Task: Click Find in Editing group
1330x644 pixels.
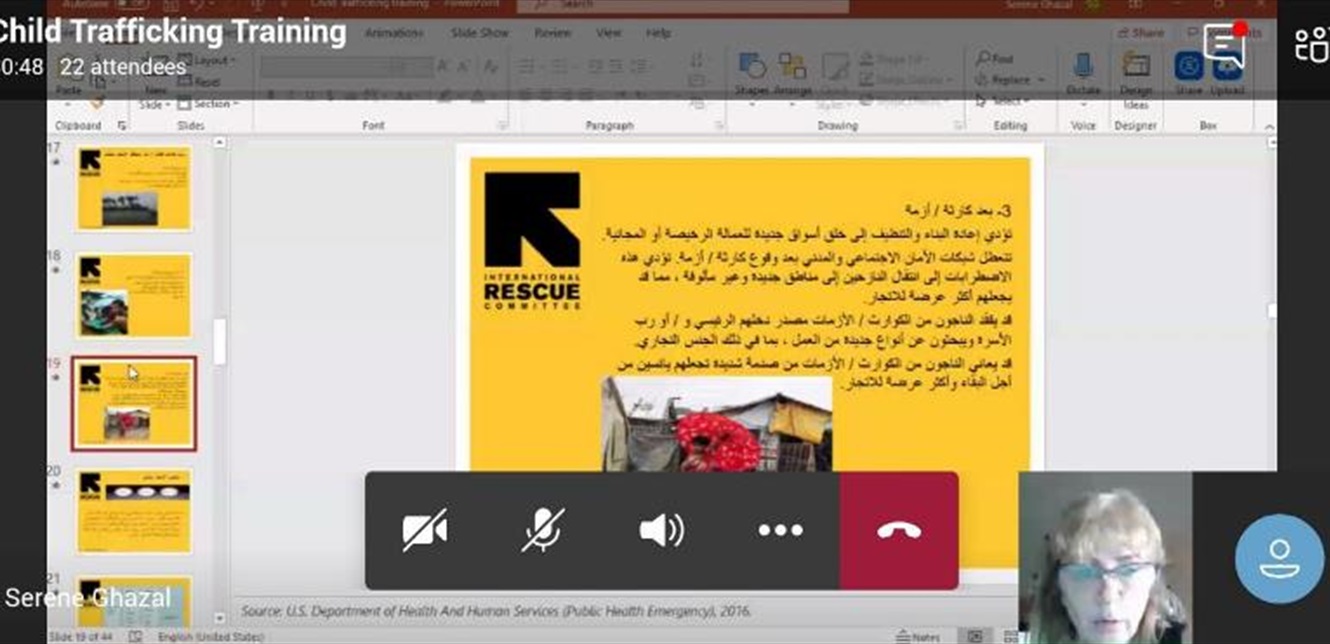Action: click(995, 59)
